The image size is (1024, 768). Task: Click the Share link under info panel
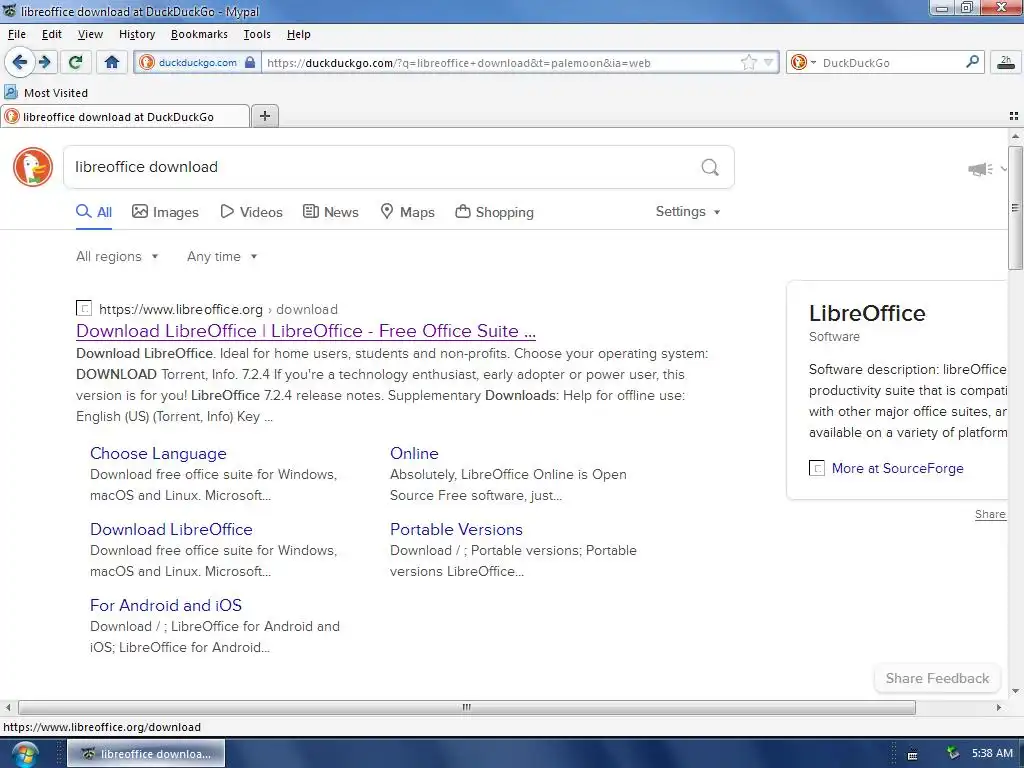990,514
